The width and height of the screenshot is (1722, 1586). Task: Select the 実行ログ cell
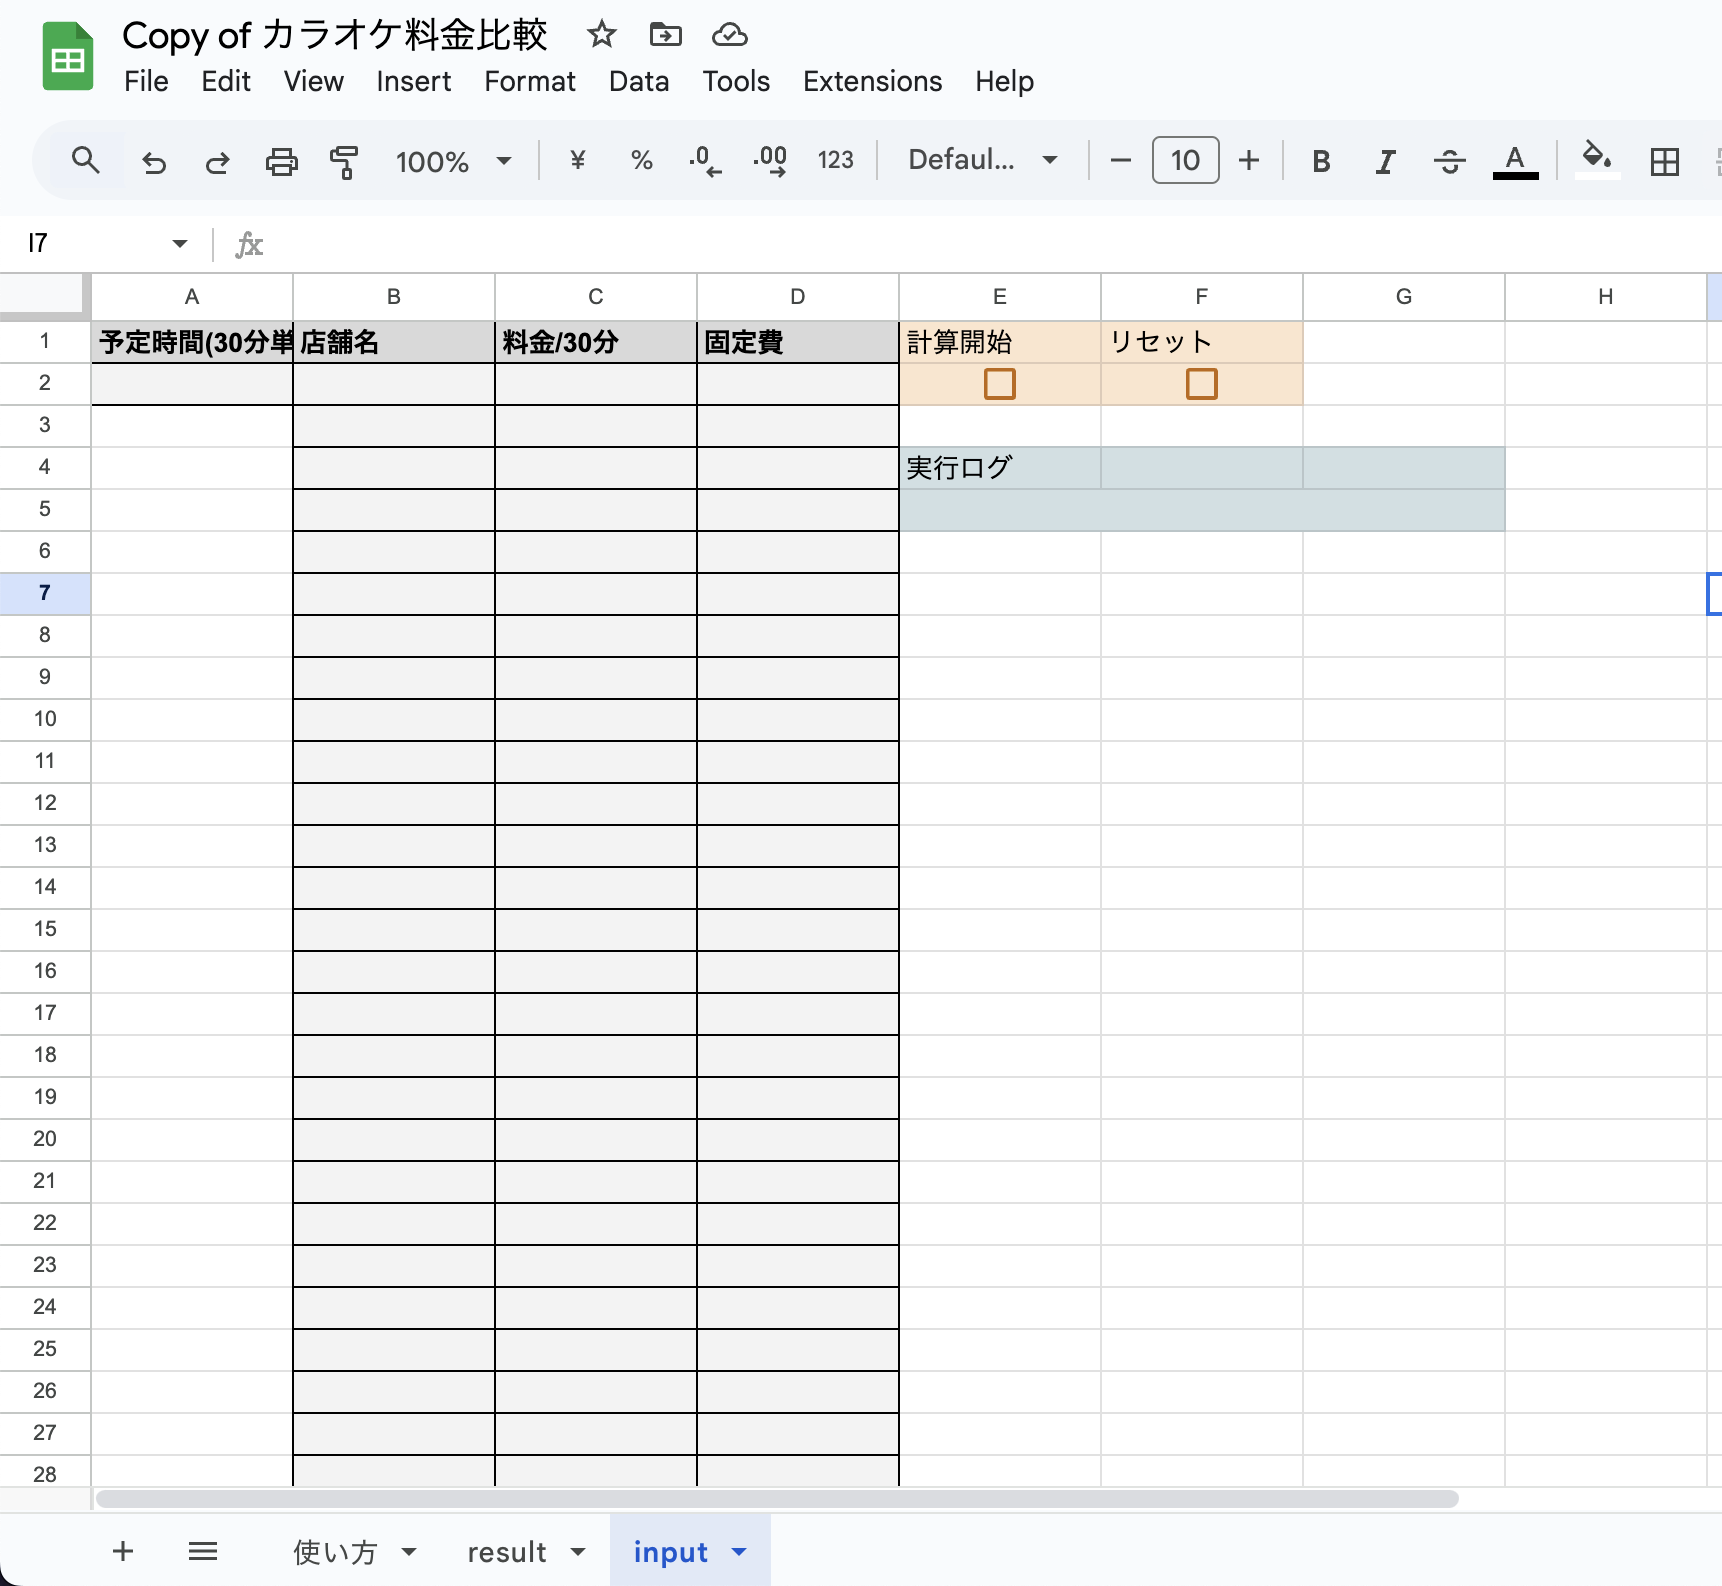point(1000,468)
